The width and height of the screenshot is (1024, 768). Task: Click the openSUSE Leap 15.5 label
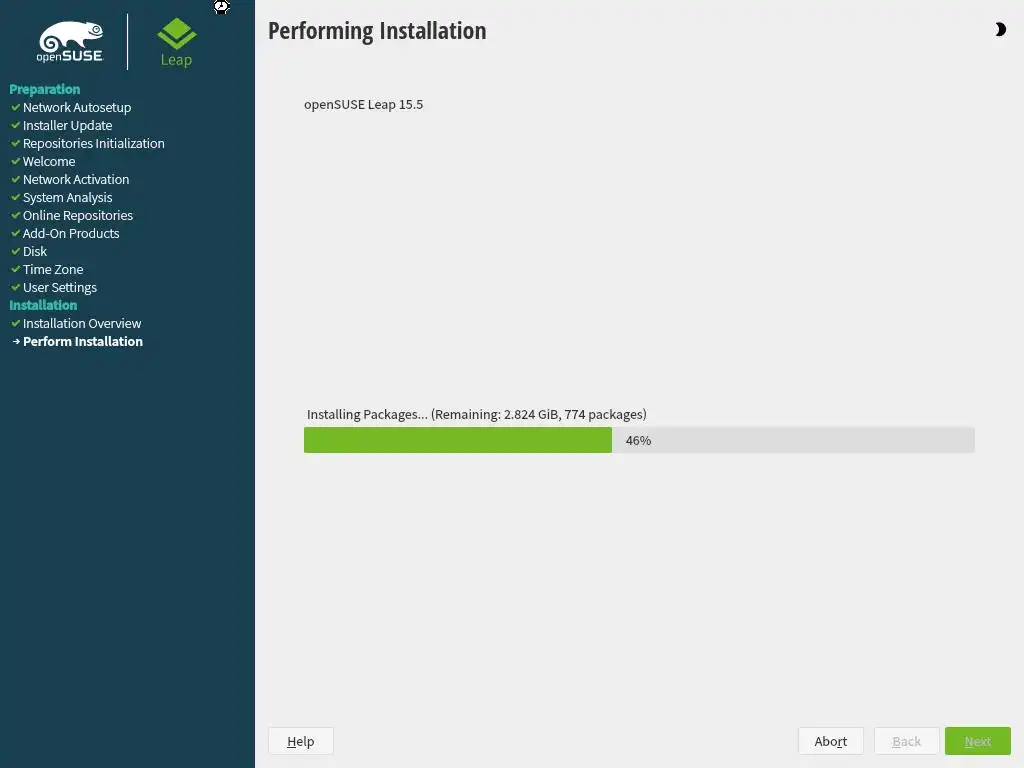coord(363,104)
